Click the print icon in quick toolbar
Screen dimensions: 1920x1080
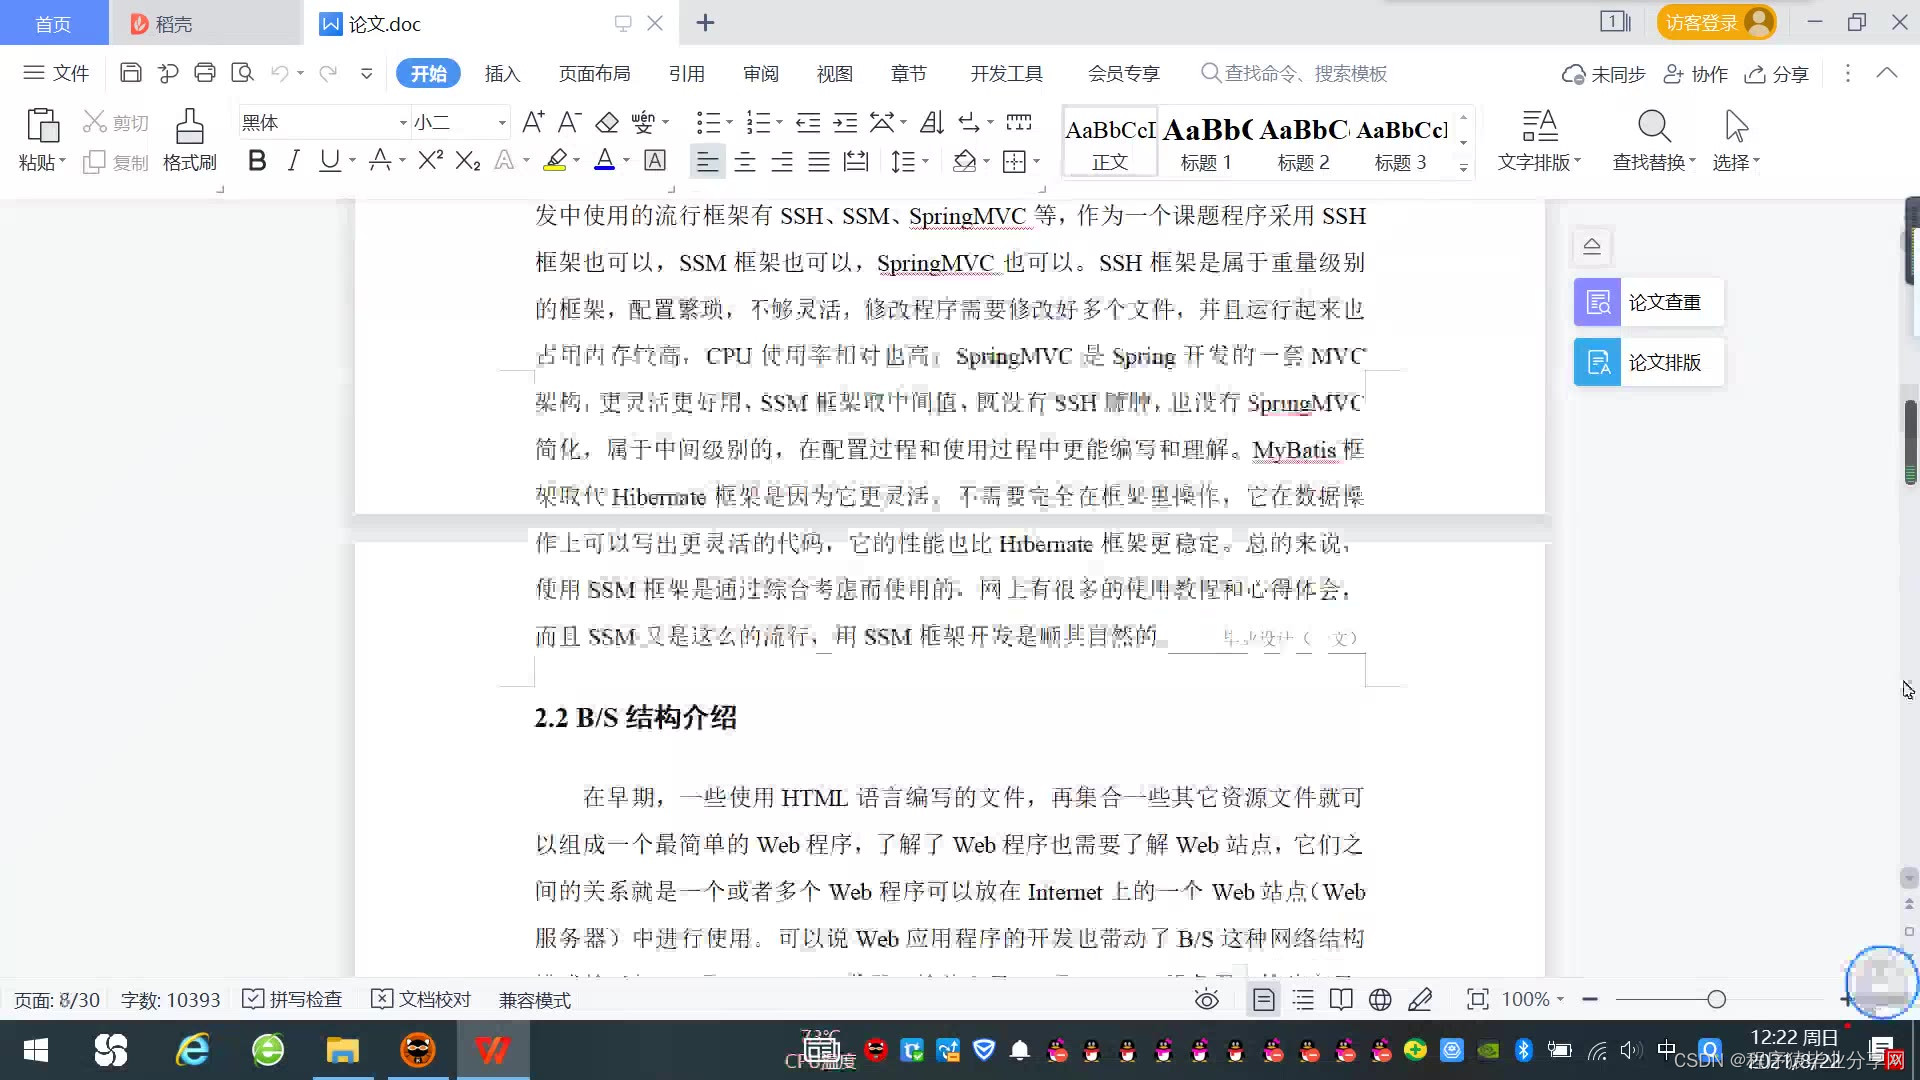pyautogui.click(x=205, y=73)
